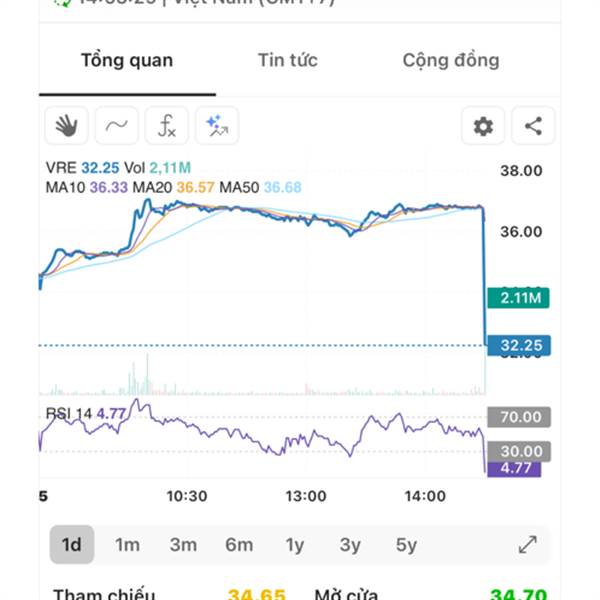600x600 pixels.
Task: Open the Tin tức tab
Action: pos(287,60)
